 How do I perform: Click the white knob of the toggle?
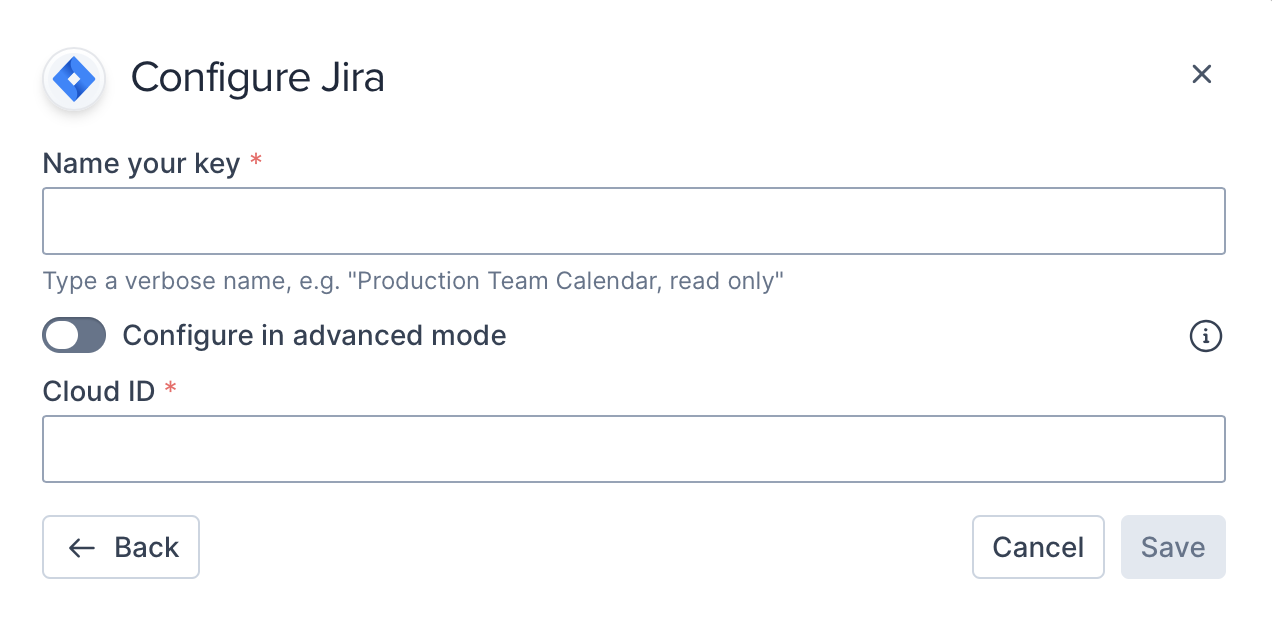(x=62, y=336)
